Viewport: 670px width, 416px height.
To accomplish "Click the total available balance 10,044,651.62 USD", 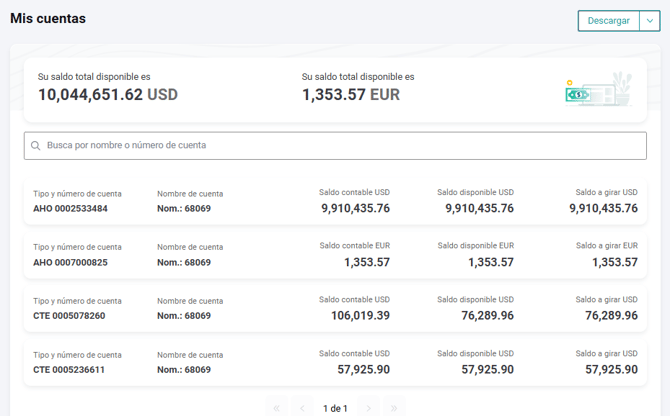I will (108, 95).
